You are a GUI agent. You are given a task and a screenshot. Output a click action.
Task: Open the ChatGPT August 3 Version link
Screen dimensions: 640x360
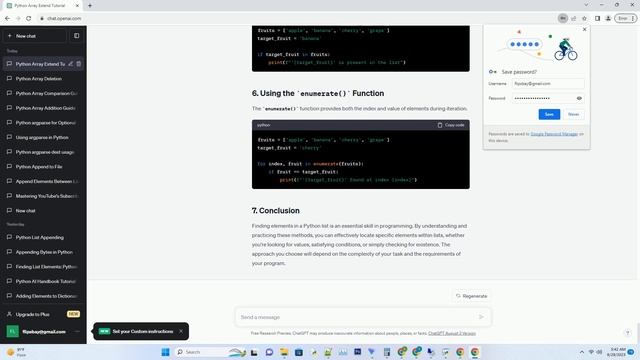click(x=452, y=333)
